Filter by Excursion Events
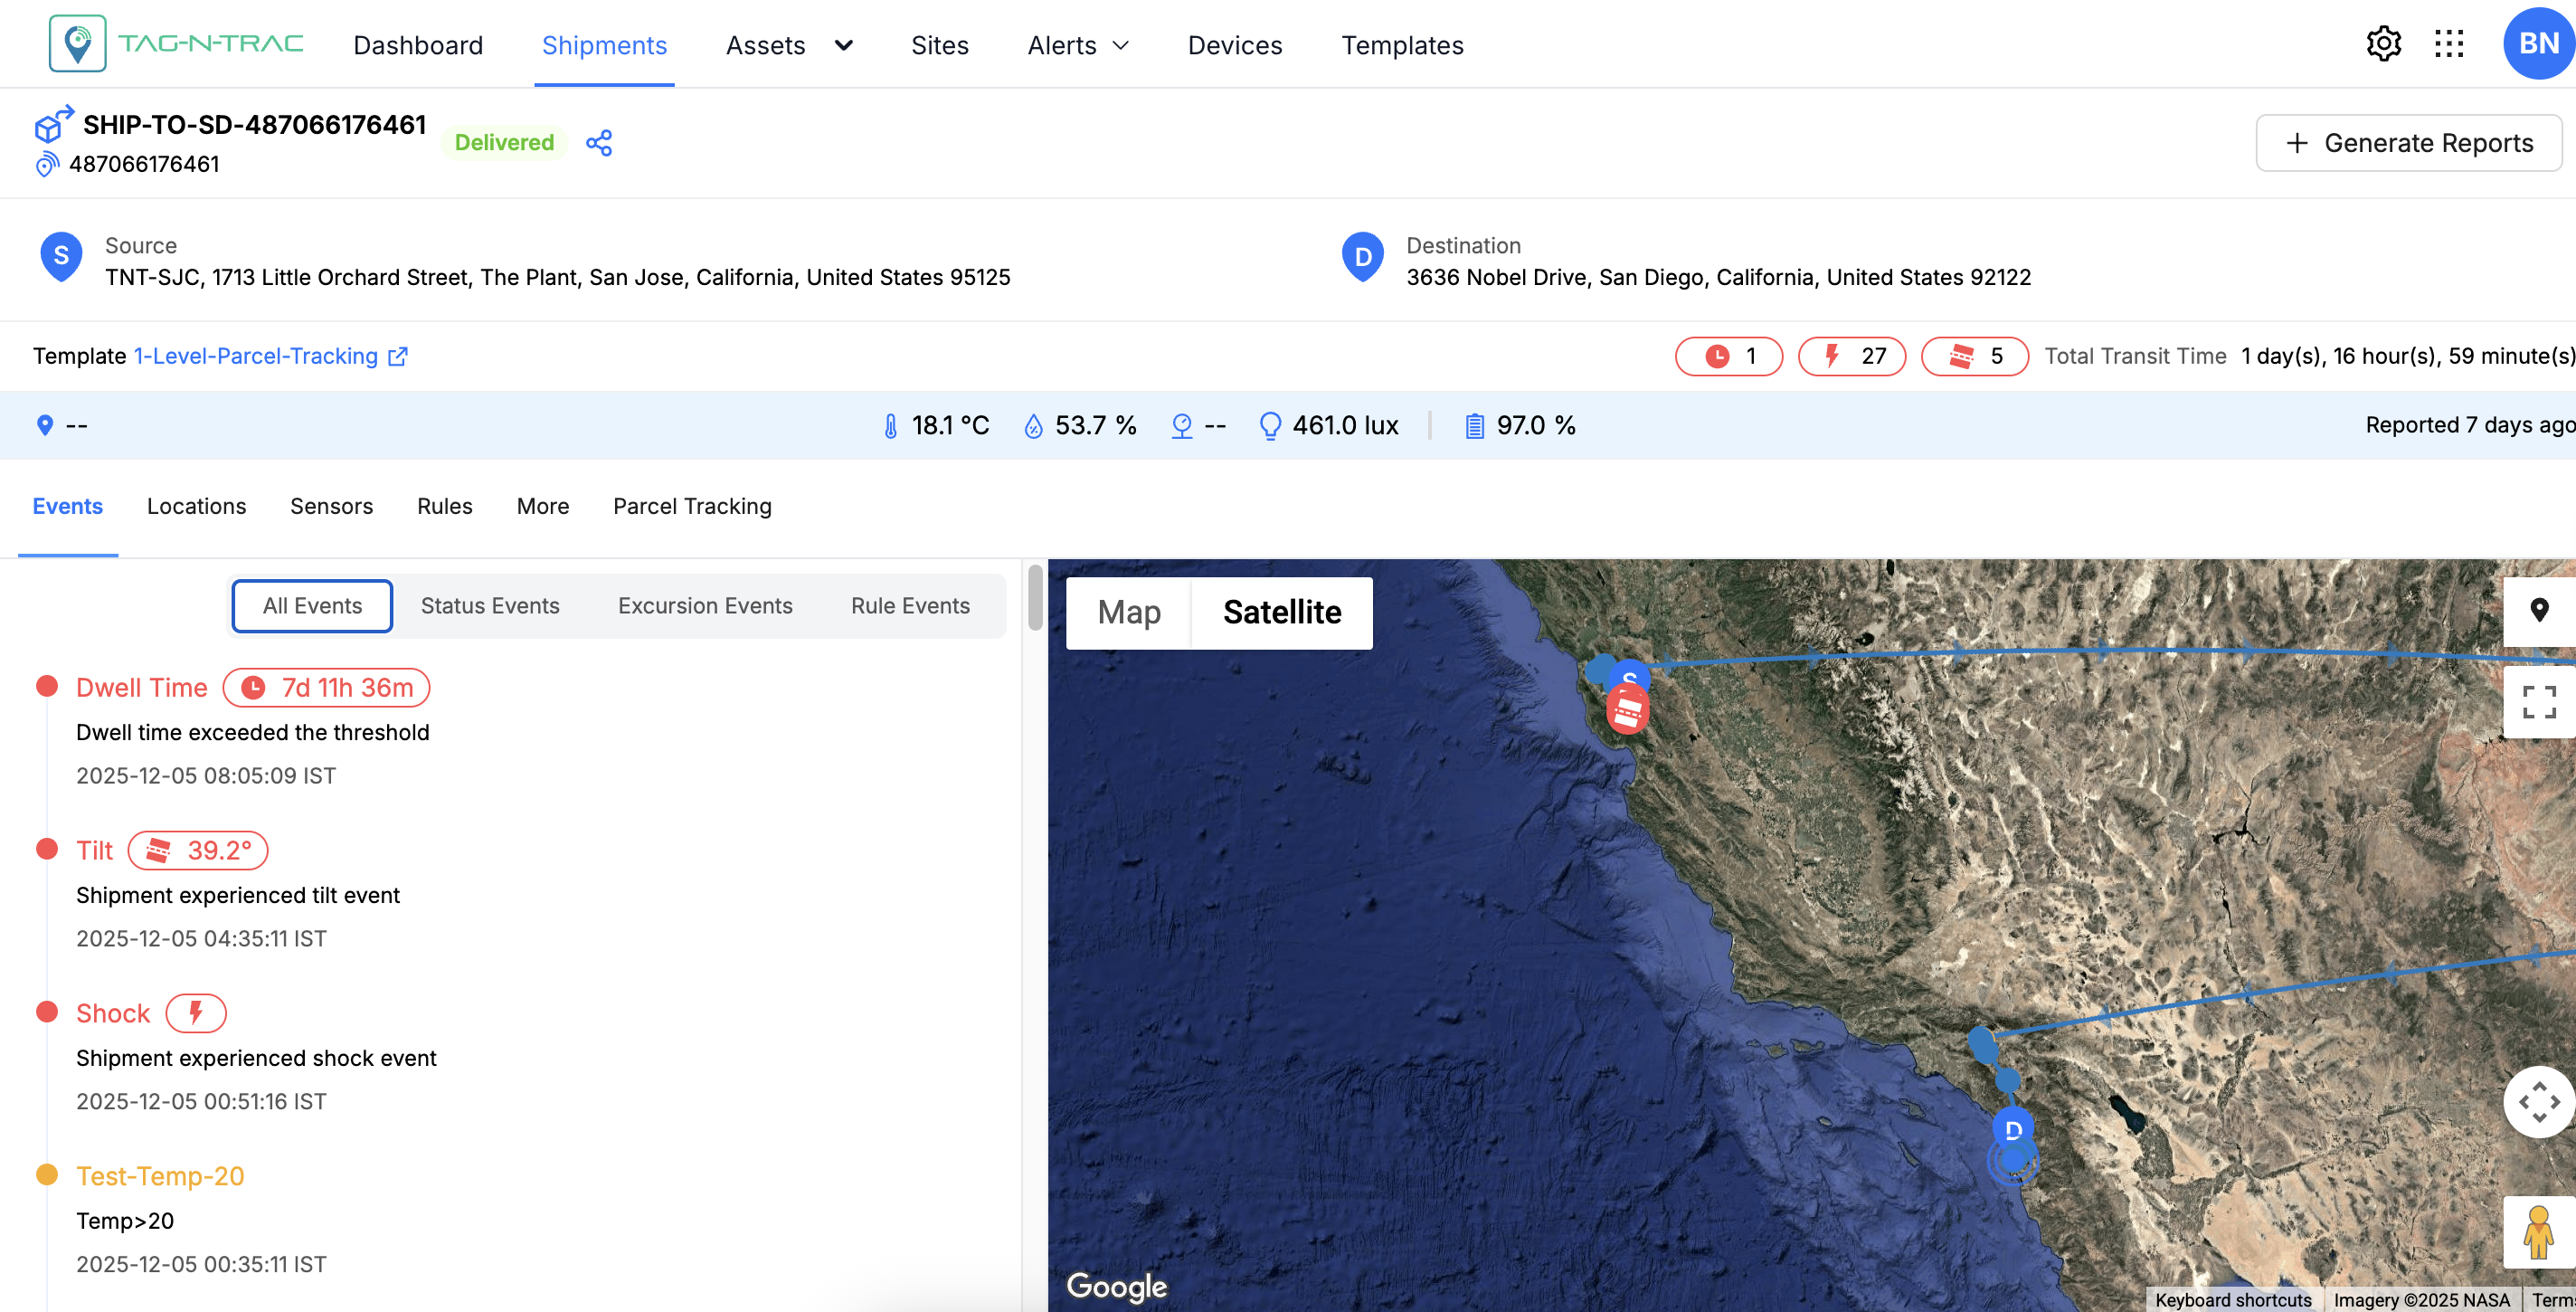 coord(704,606)
